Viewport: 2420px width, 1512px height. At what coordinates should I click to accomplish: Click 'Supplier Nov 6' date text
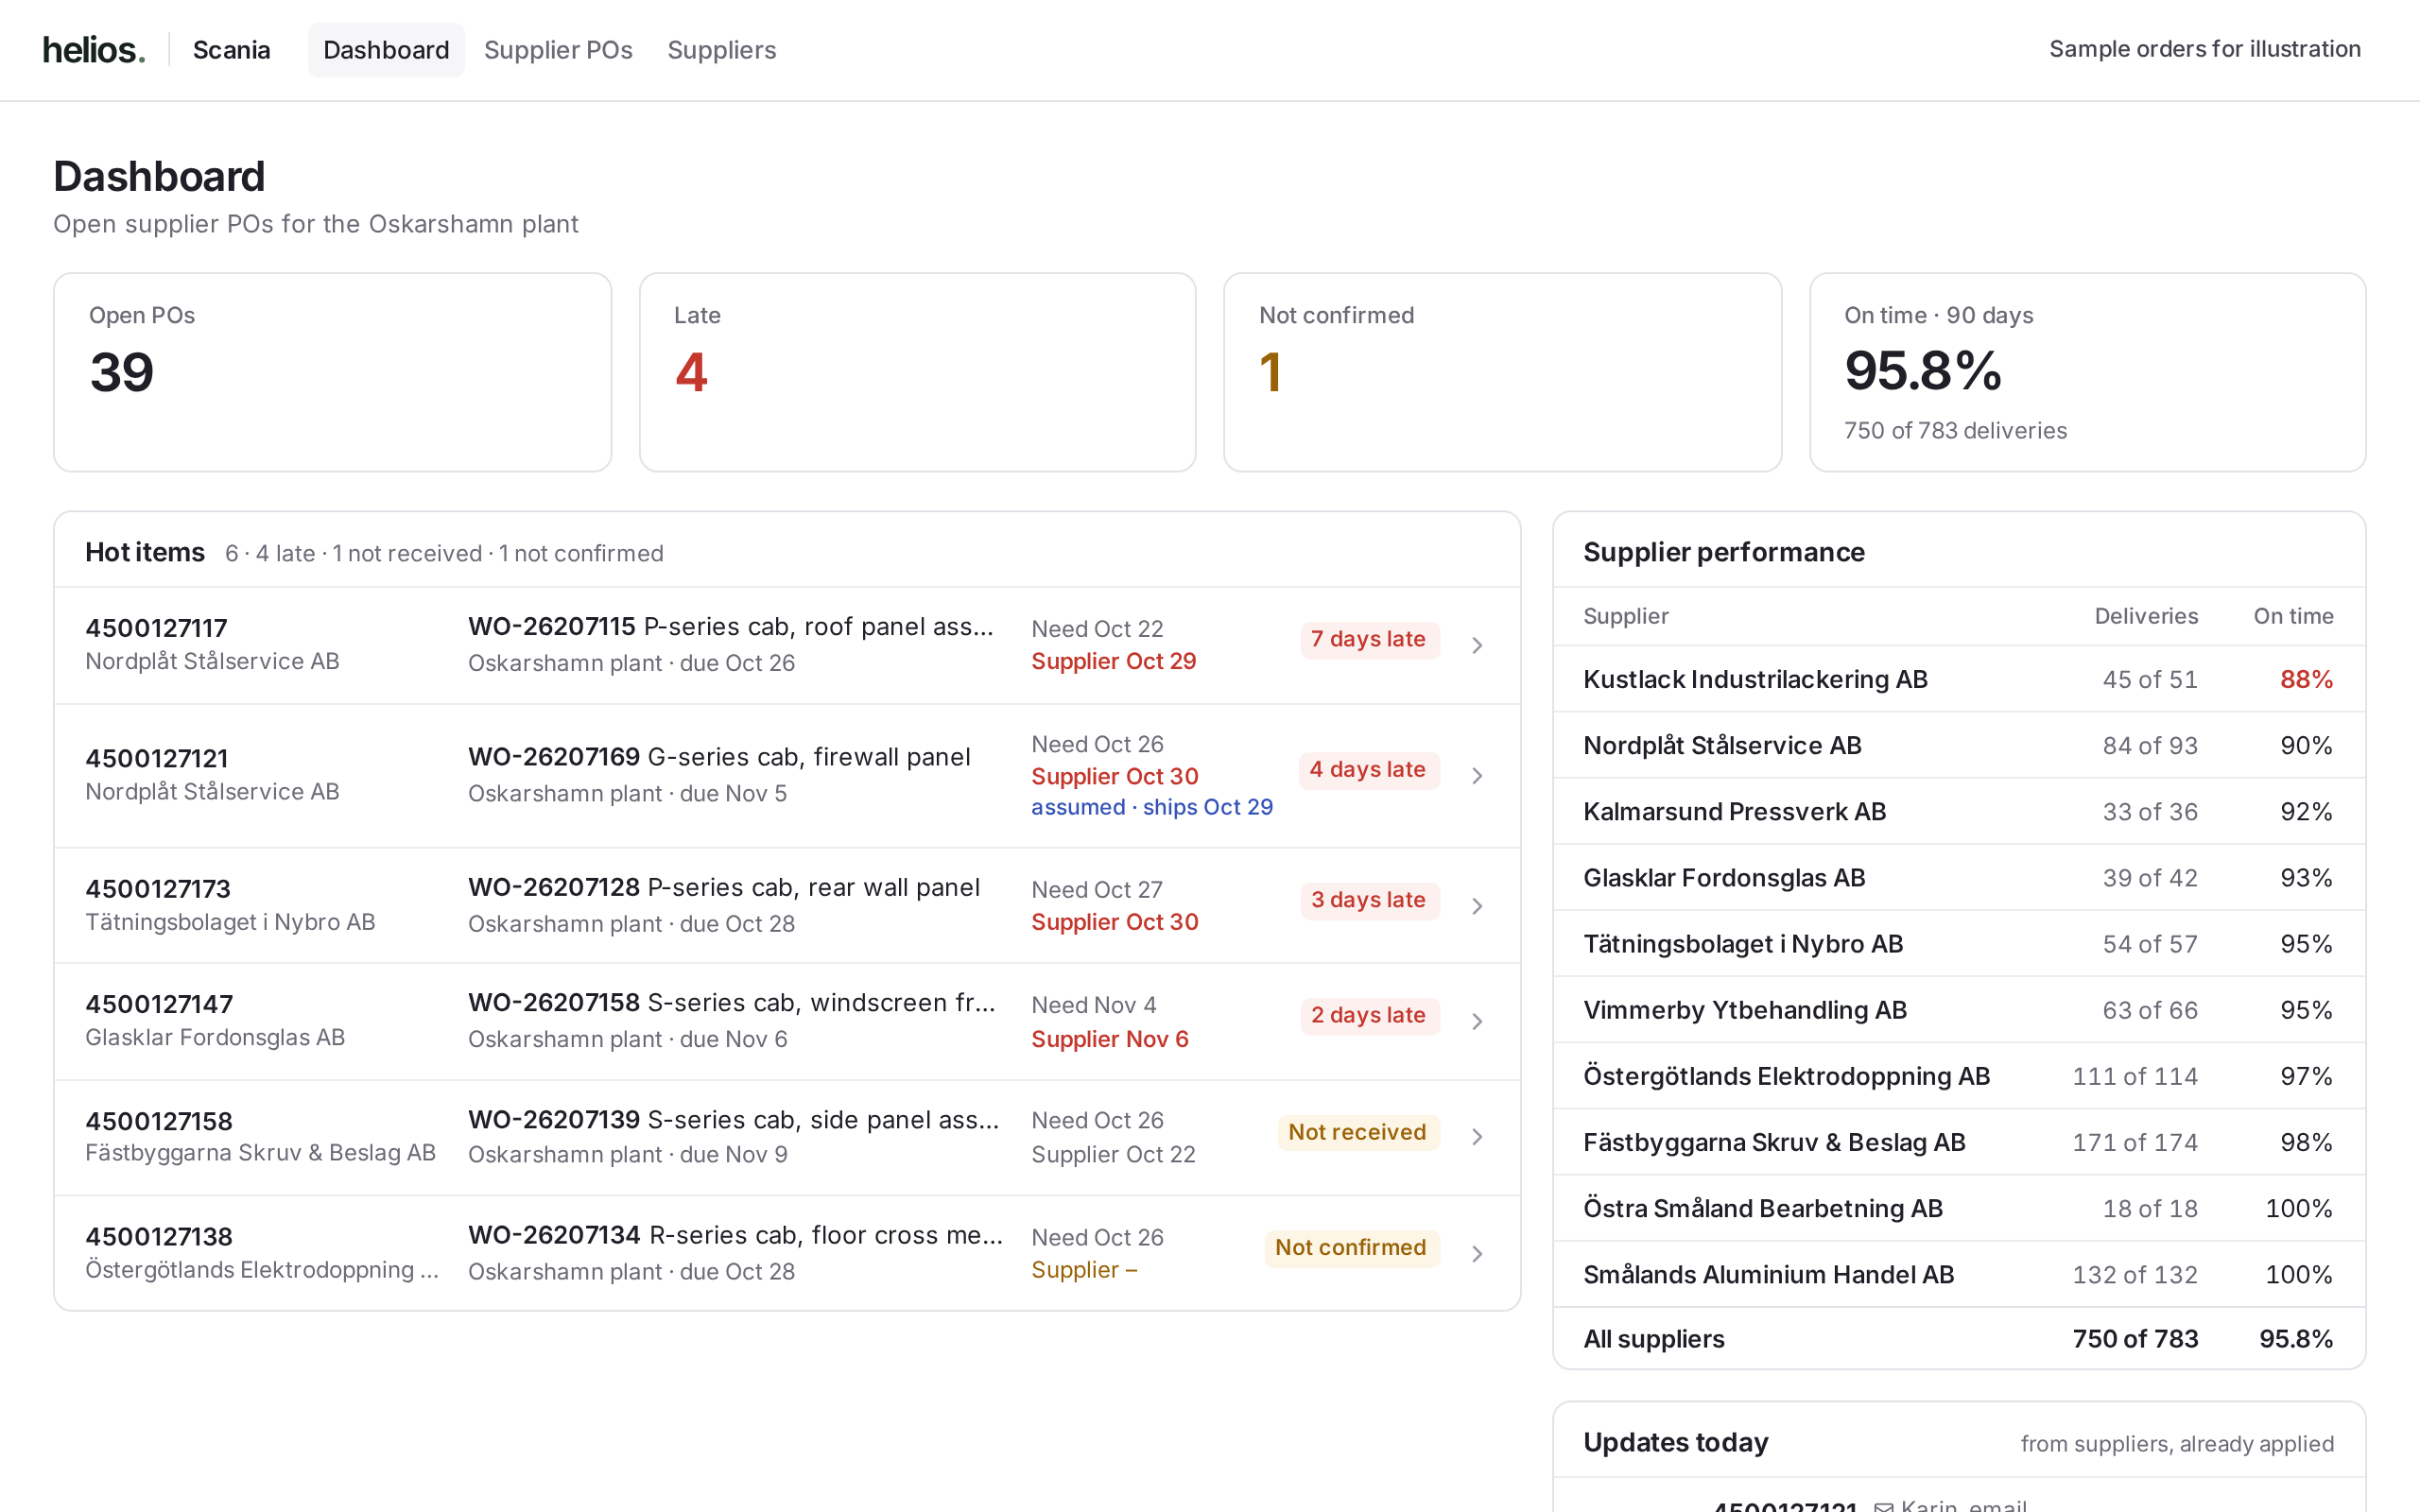(1110, 1039)
